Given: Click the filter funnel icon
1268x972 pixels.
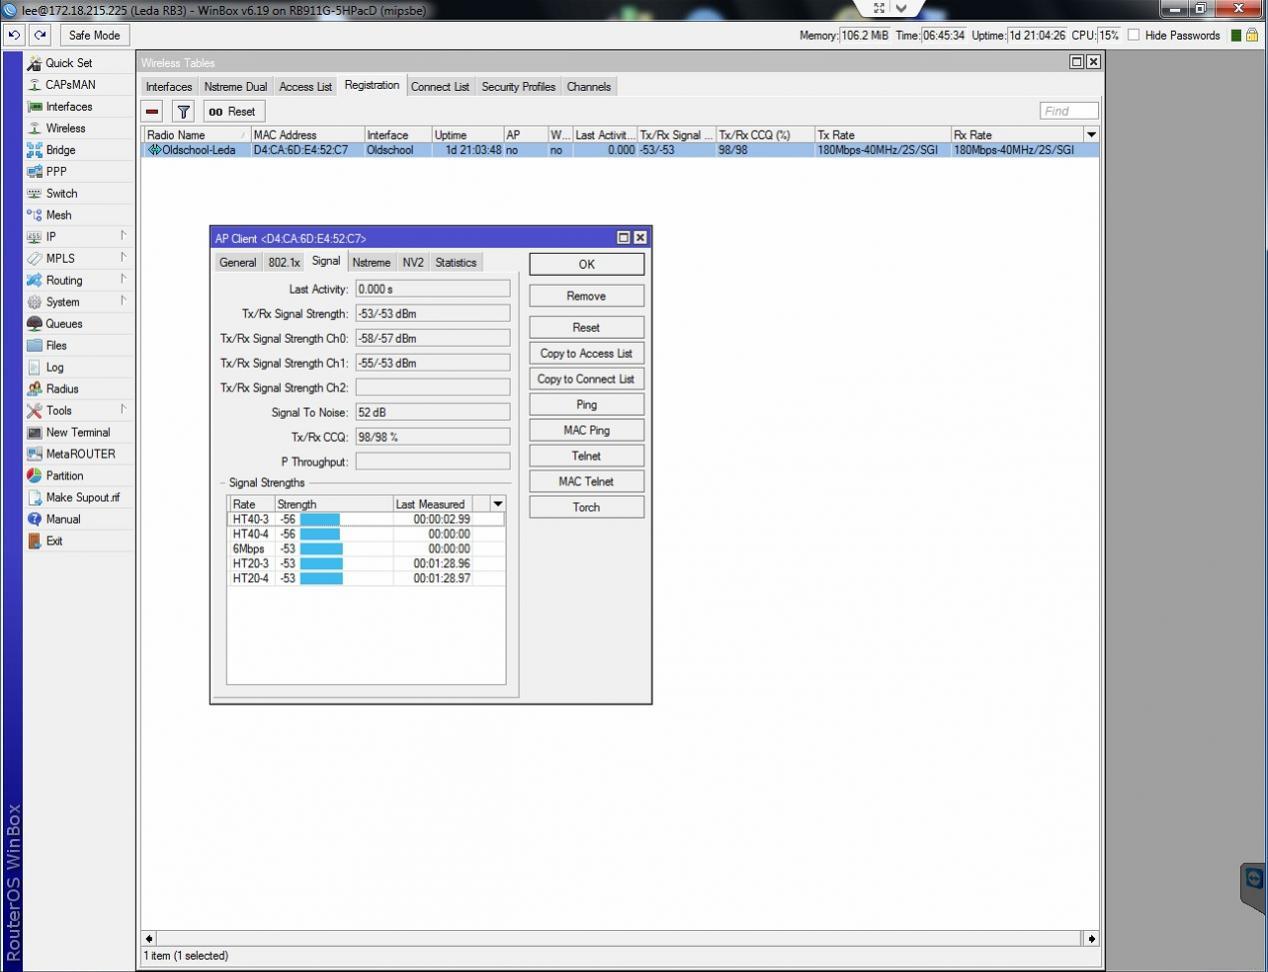Looking at the screenshot, I should click(183, 112).
